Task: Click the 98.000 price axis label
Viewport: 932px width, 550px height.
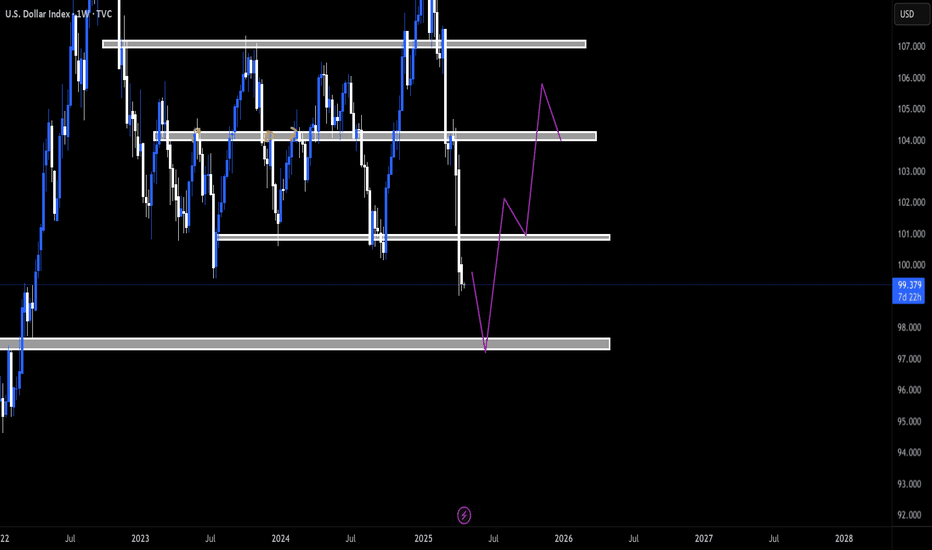Action: coord(911,328)
